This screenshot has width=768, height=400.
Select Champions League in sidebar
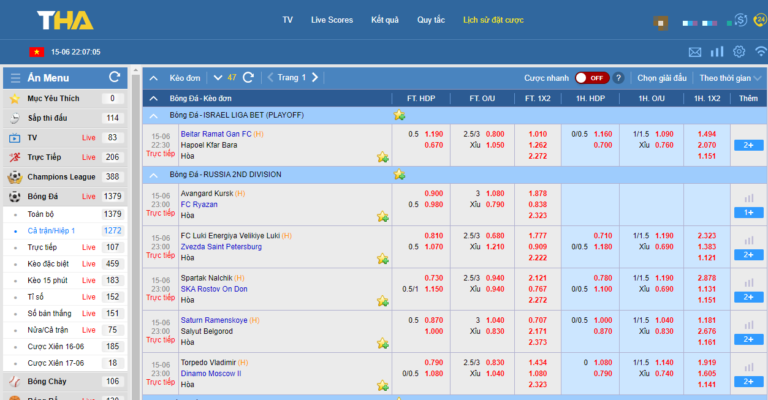pyautogui.click(x=62, y=176)
